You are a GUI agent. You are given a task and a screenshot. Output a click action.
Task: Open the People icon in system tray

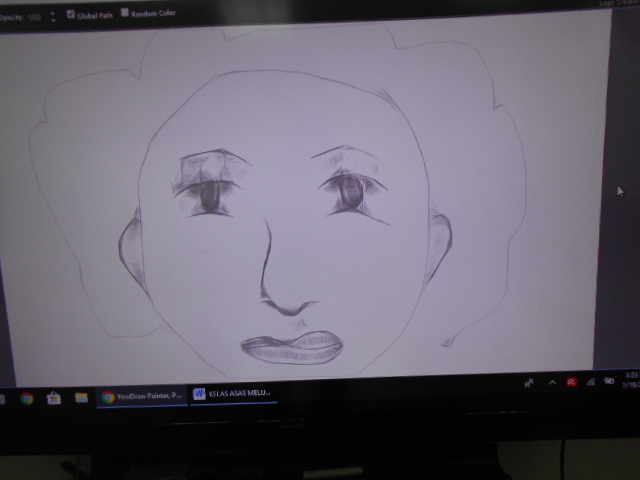click(x=529, y=383)
